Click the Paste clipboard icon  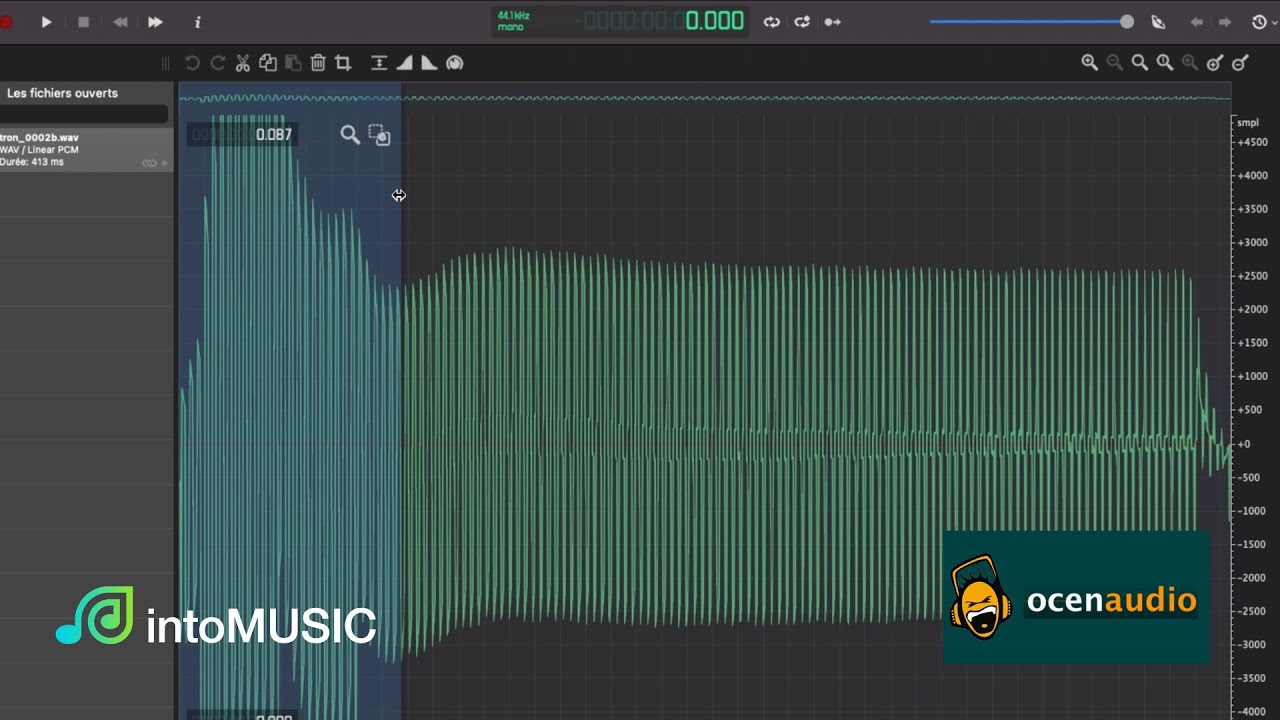(293, 63)
